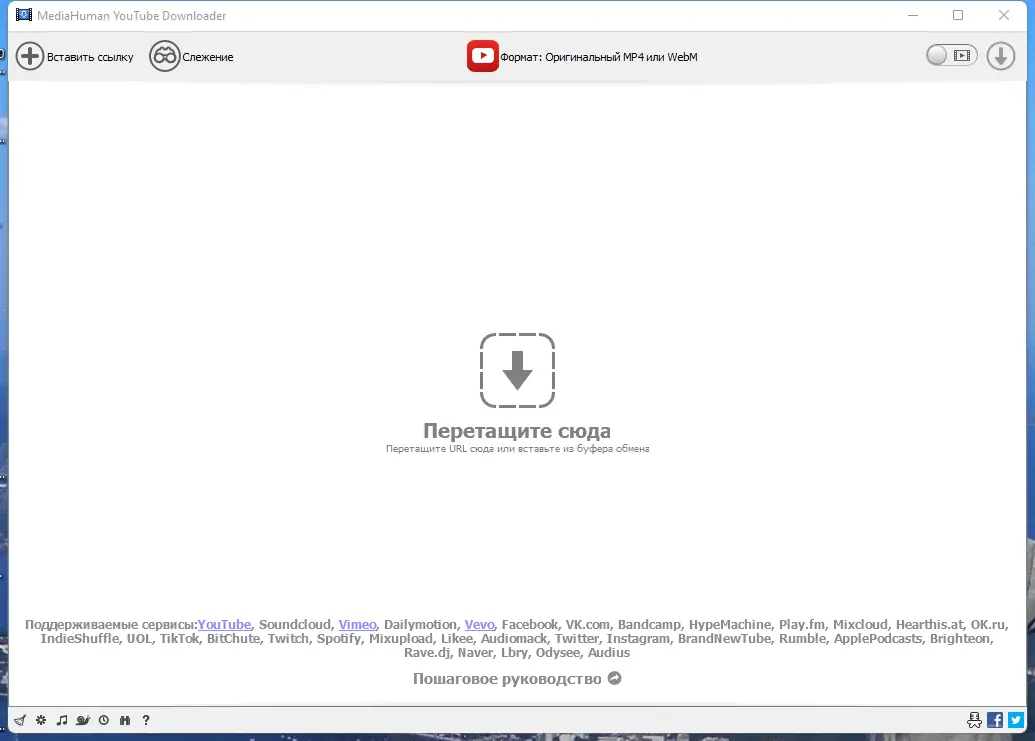
Task: Click the anonymous spy icon at bottom right
Action: tap(974, 720)
